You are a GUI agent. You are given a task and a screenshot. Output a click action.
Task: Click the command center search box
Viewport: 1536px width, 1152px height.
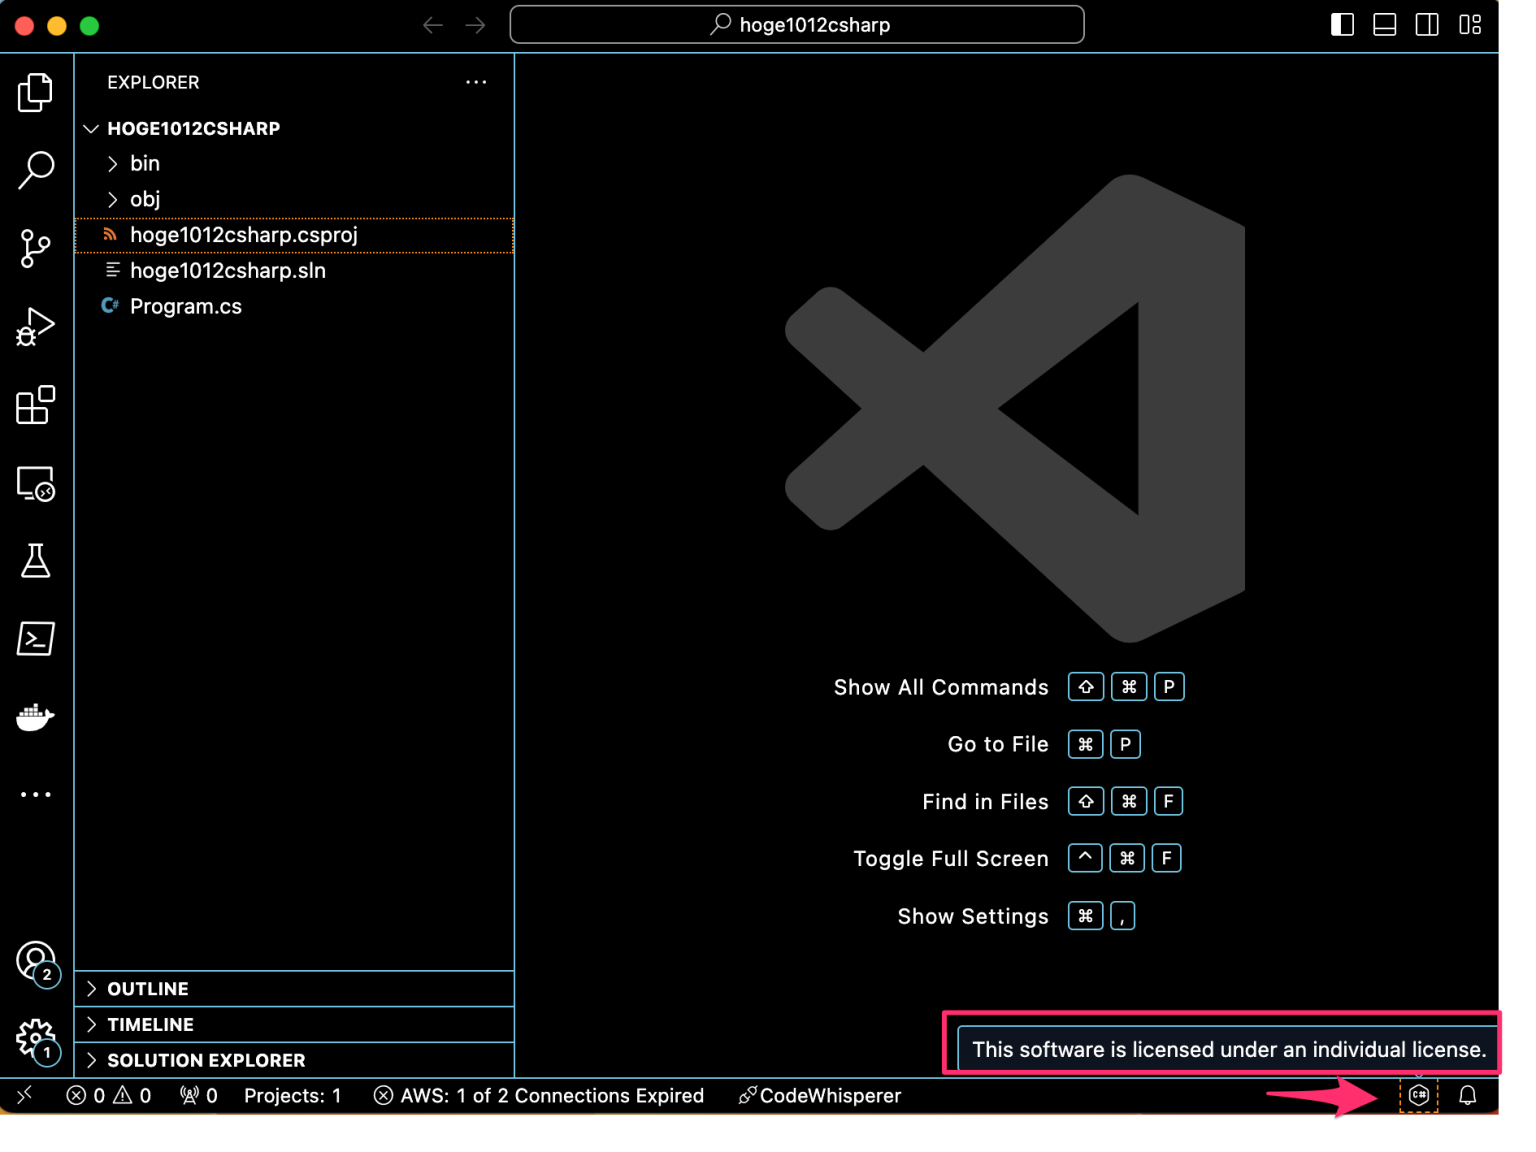(x=797, y=24)
